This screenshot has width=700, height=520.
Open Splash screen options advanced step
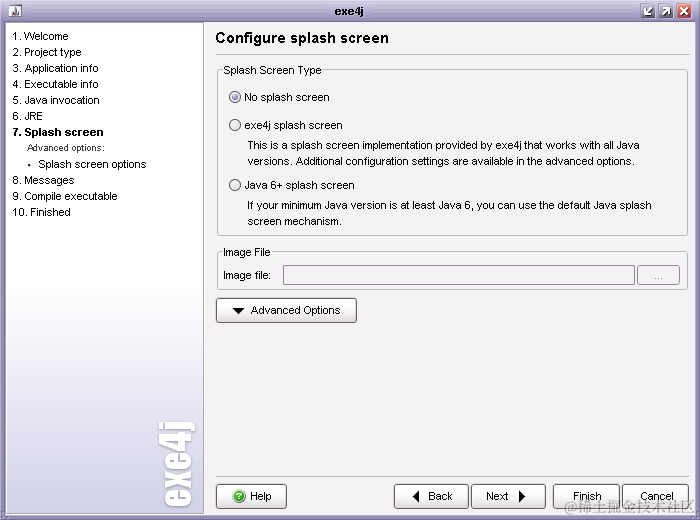(x=92, y=164)
